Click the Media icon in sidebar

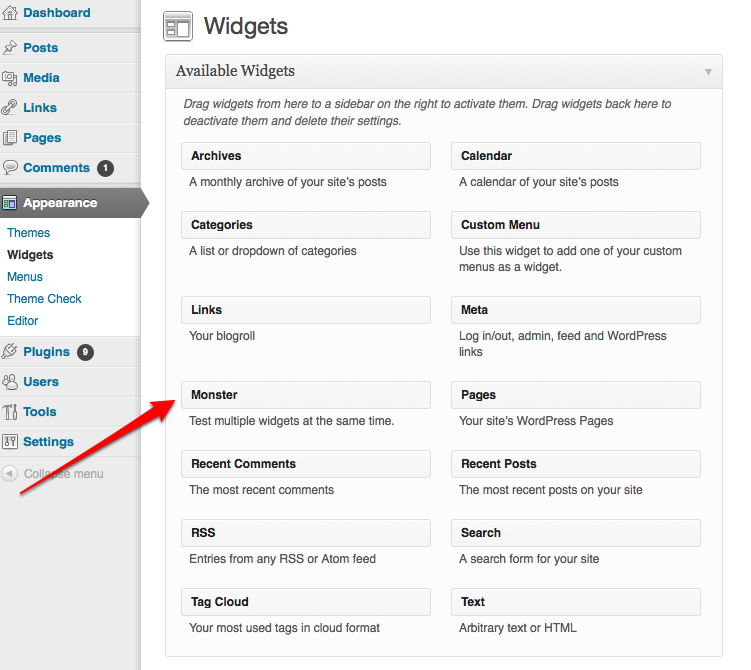[10, 78]
